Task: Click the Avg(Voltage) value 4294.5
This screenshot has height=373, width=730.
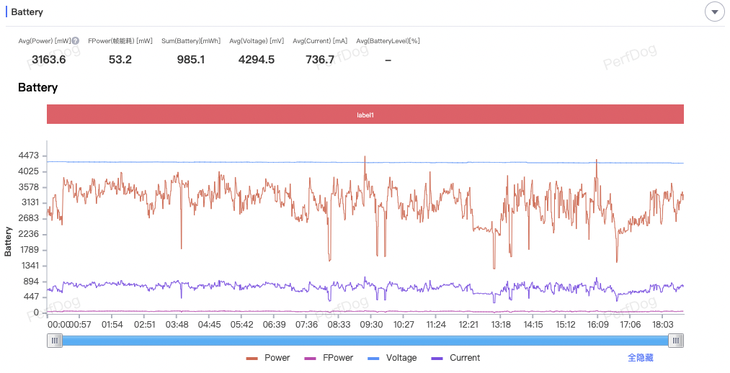Action: [x=256, y=60]
